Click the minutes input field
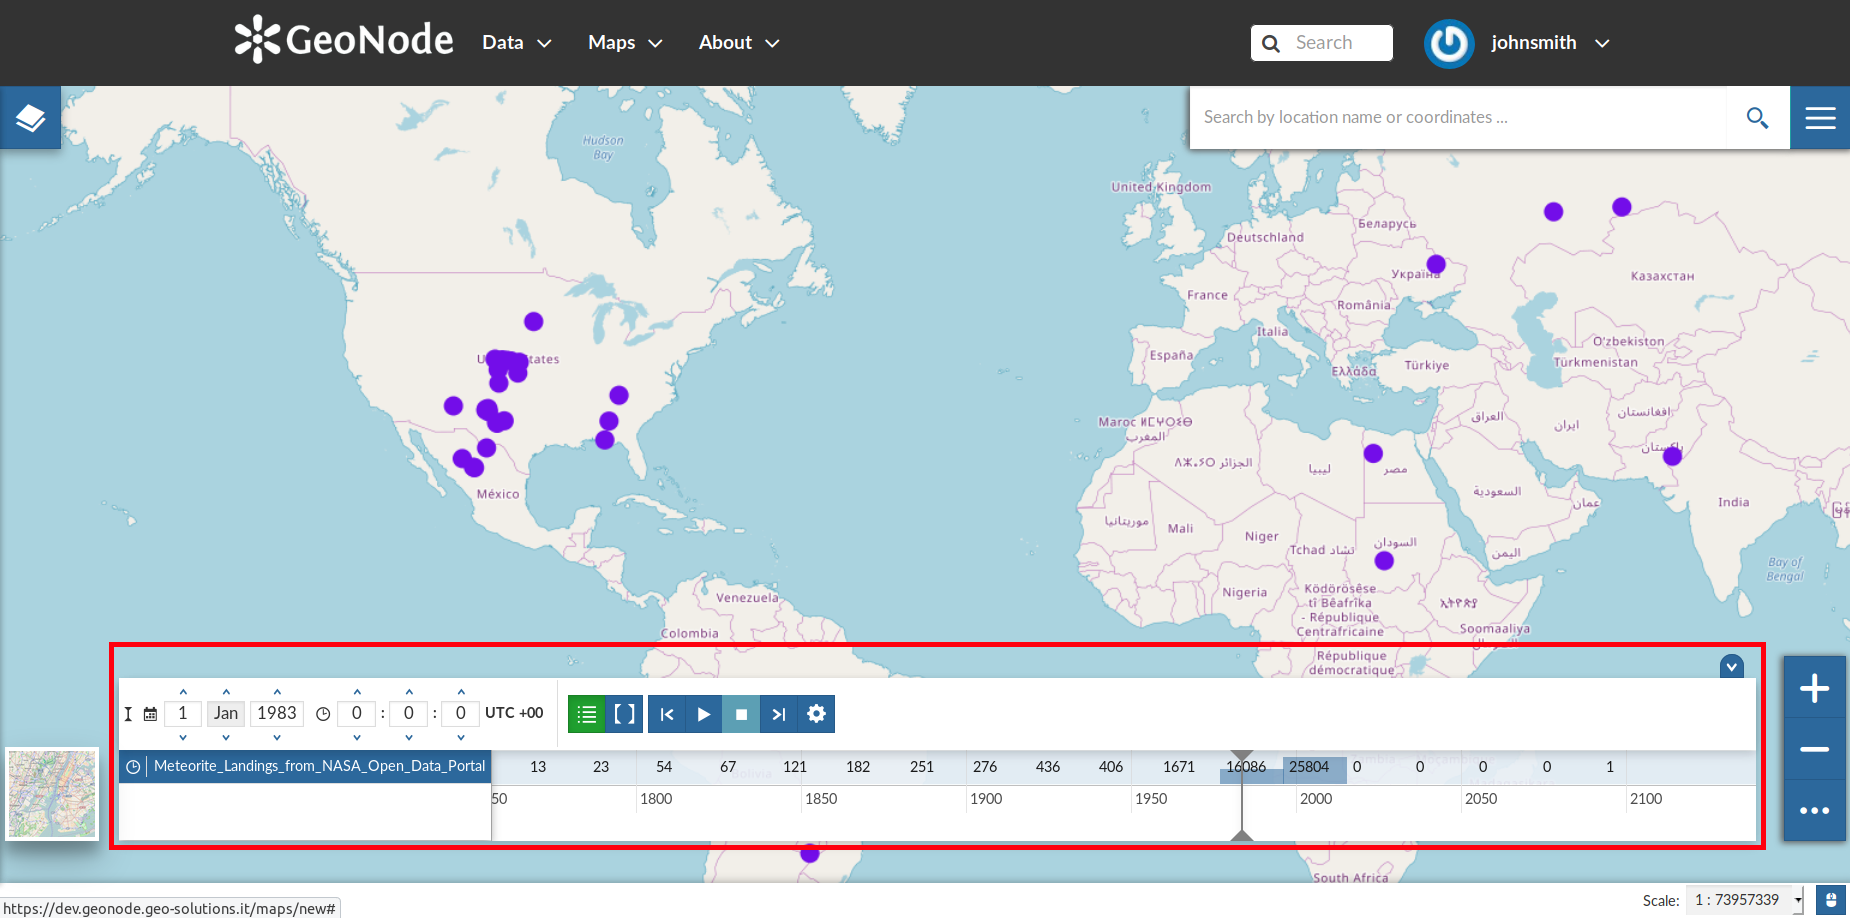Viewport: 1850px width, 918px height. pyautogui.click(x=409, y=714)
